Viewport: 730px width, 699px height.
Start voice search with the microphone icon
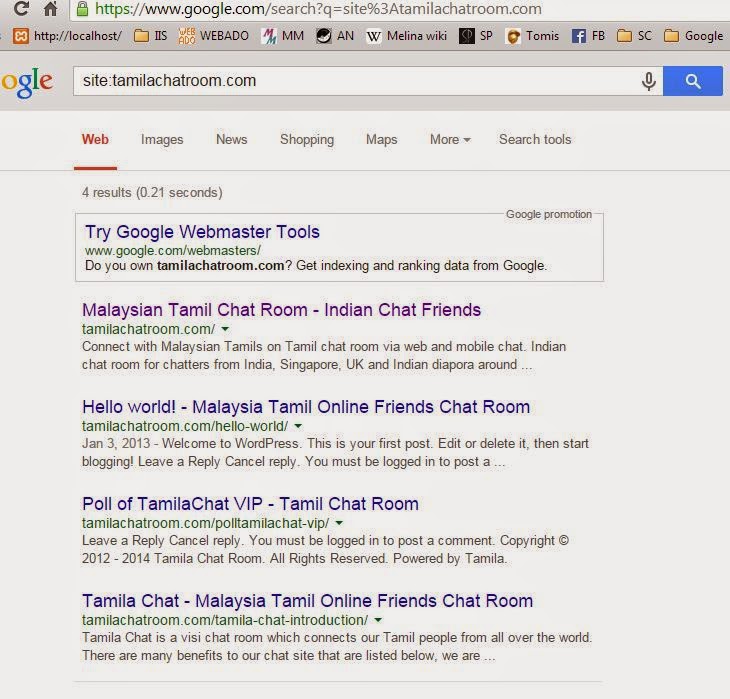[649, 81]
